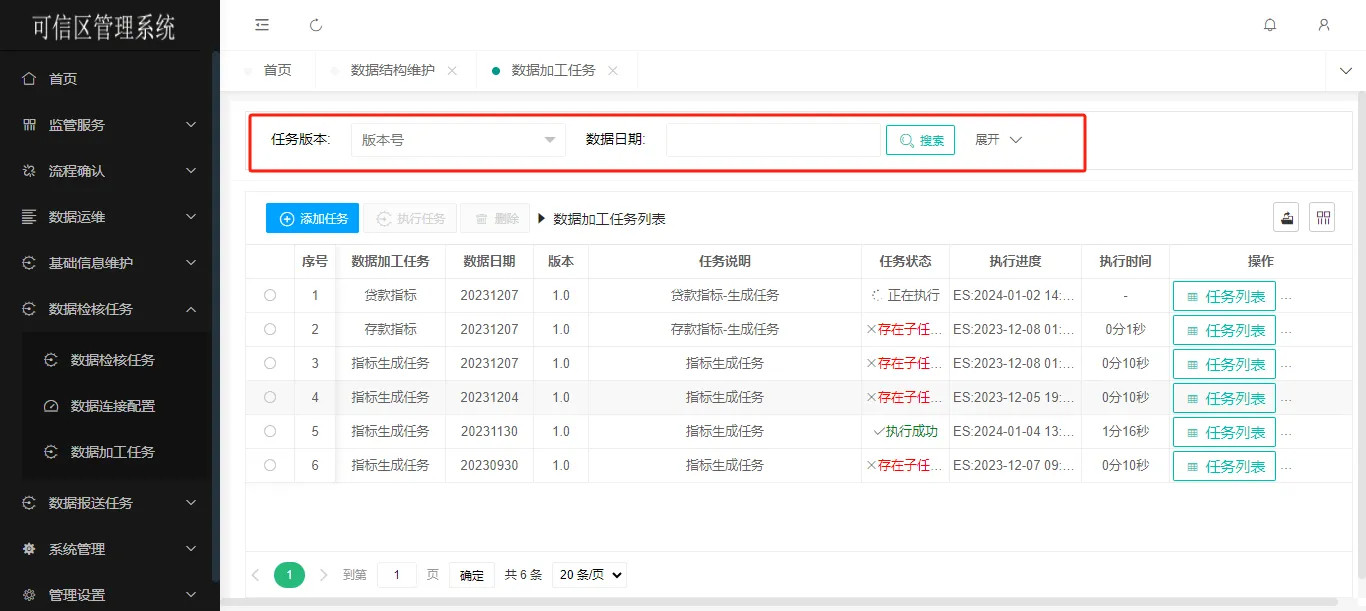Viewport: 1366px width, 611px height.
Task: Click the sidebar collapse menu icon
Action: coord(262,25)
